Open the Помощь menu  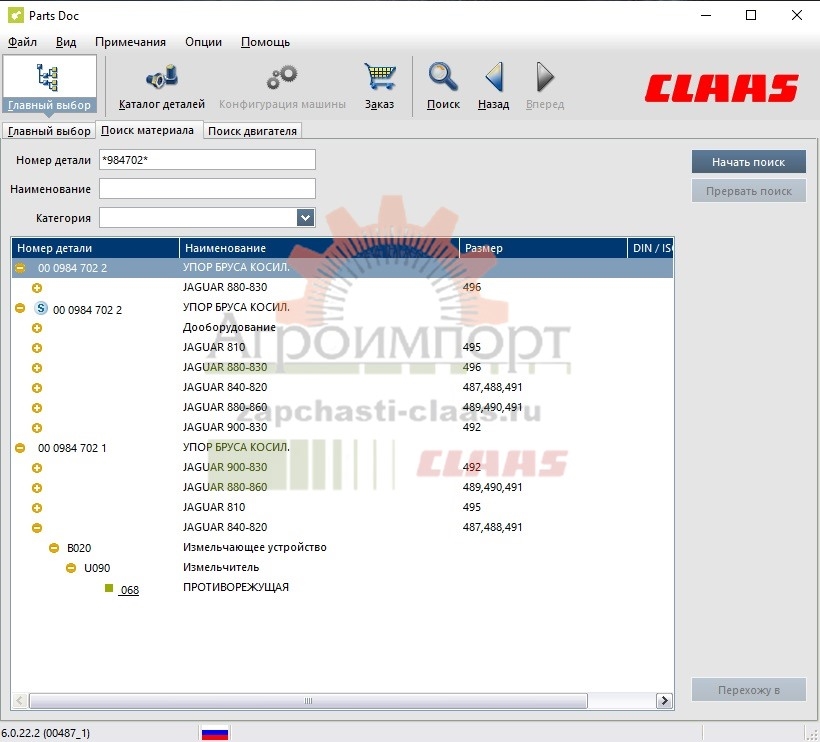pos(265,42)
